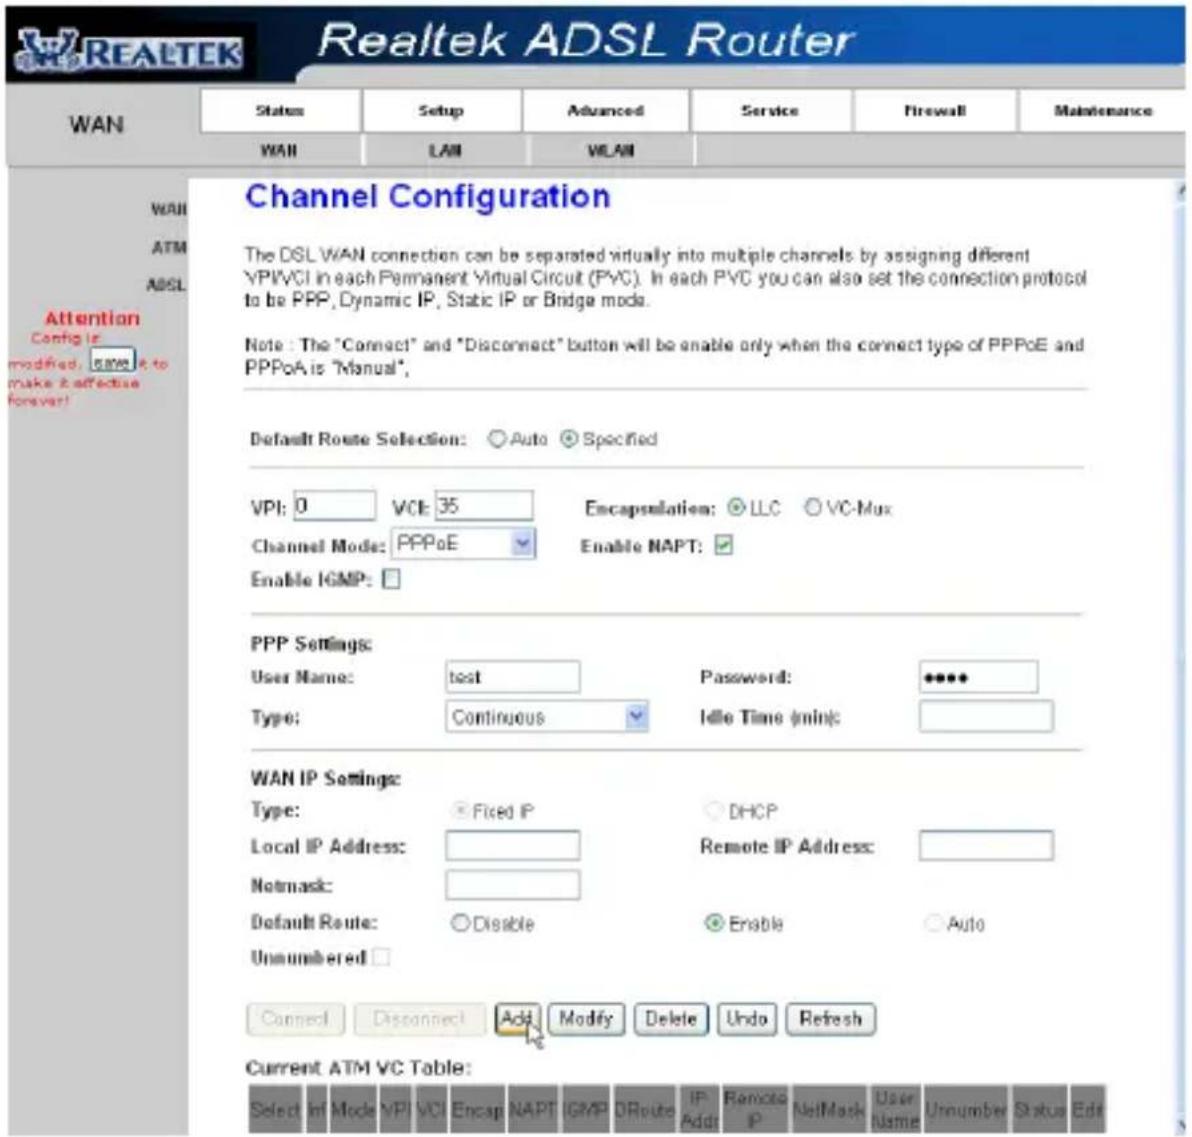
Task: Click the Delete button
Action: tap(670, 1019)
